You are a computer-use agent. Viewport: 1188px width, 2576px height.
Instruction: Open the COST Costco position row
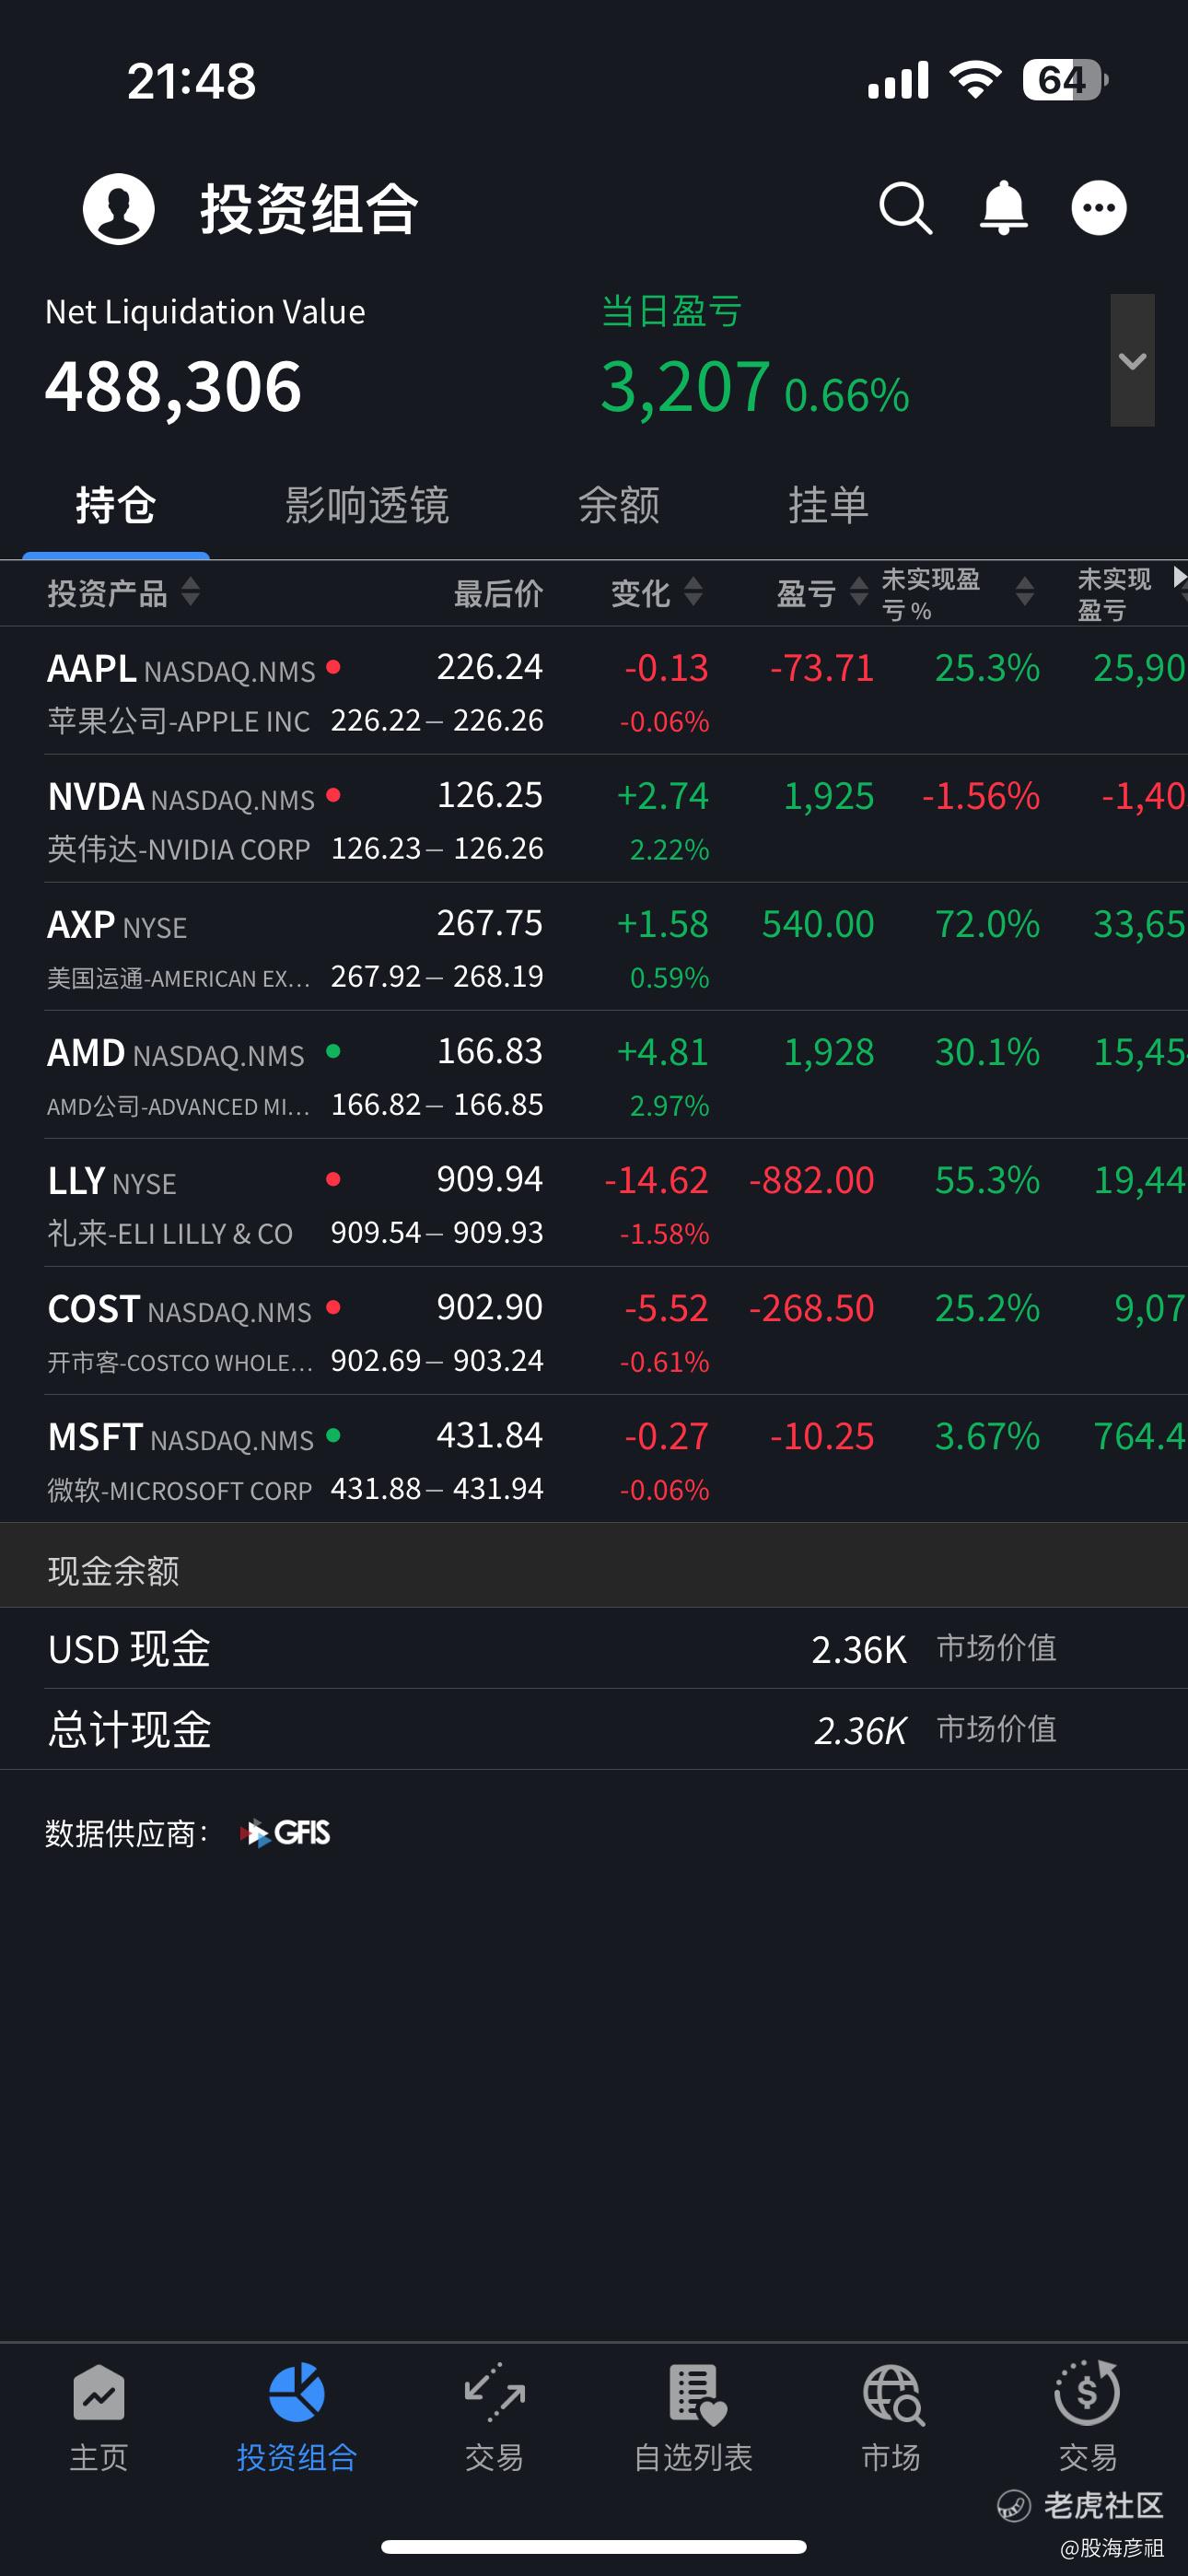[594, 1331]
